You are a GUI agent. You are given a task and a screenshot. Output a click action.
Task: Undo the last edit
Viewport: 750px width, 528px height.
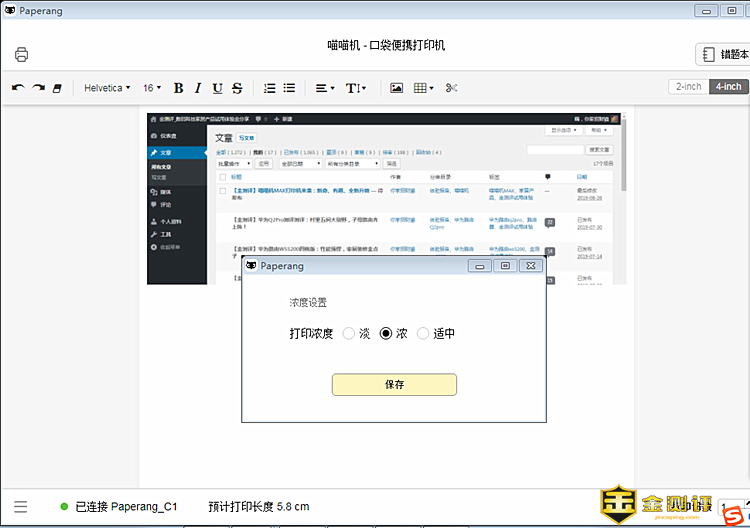[x=18, y=88]
